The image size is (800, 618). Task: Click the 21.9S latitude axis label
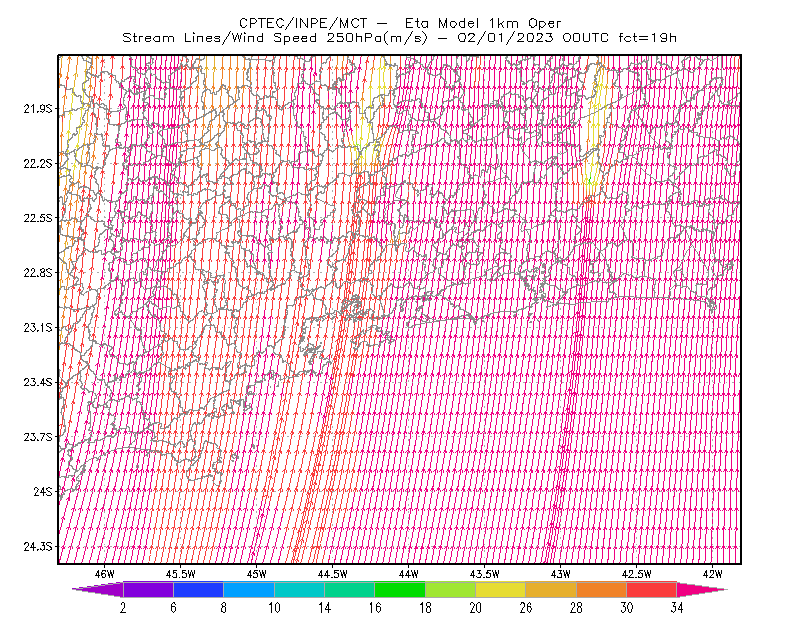tap(38, 109)
